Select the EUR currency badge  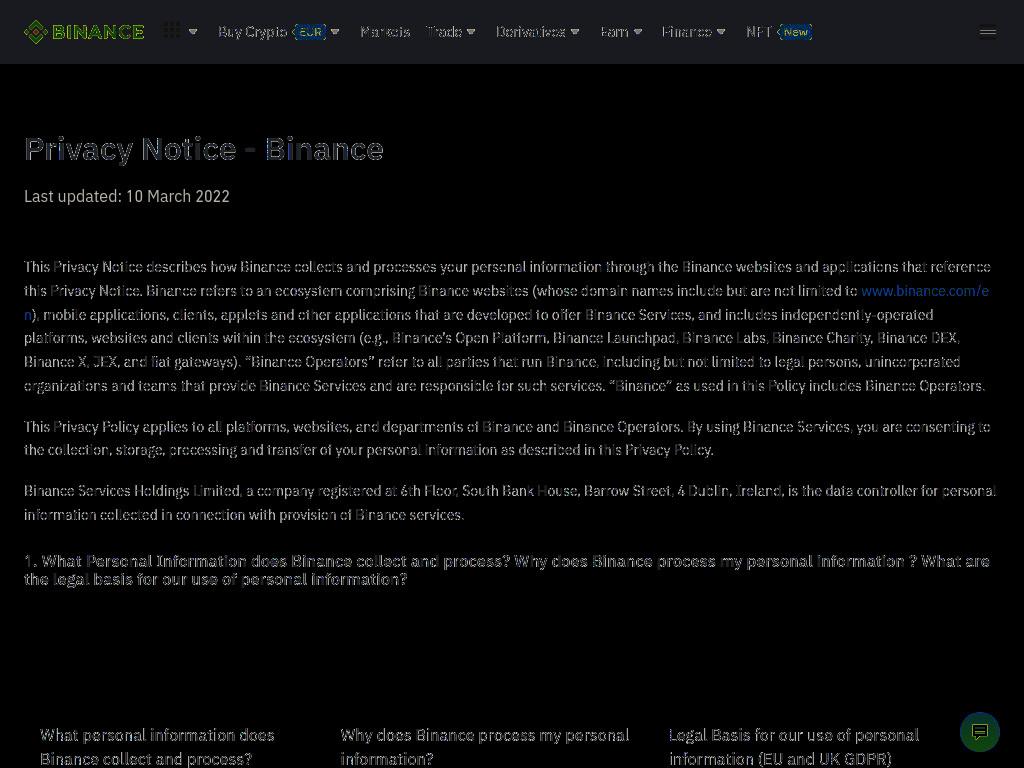(310, 32)
